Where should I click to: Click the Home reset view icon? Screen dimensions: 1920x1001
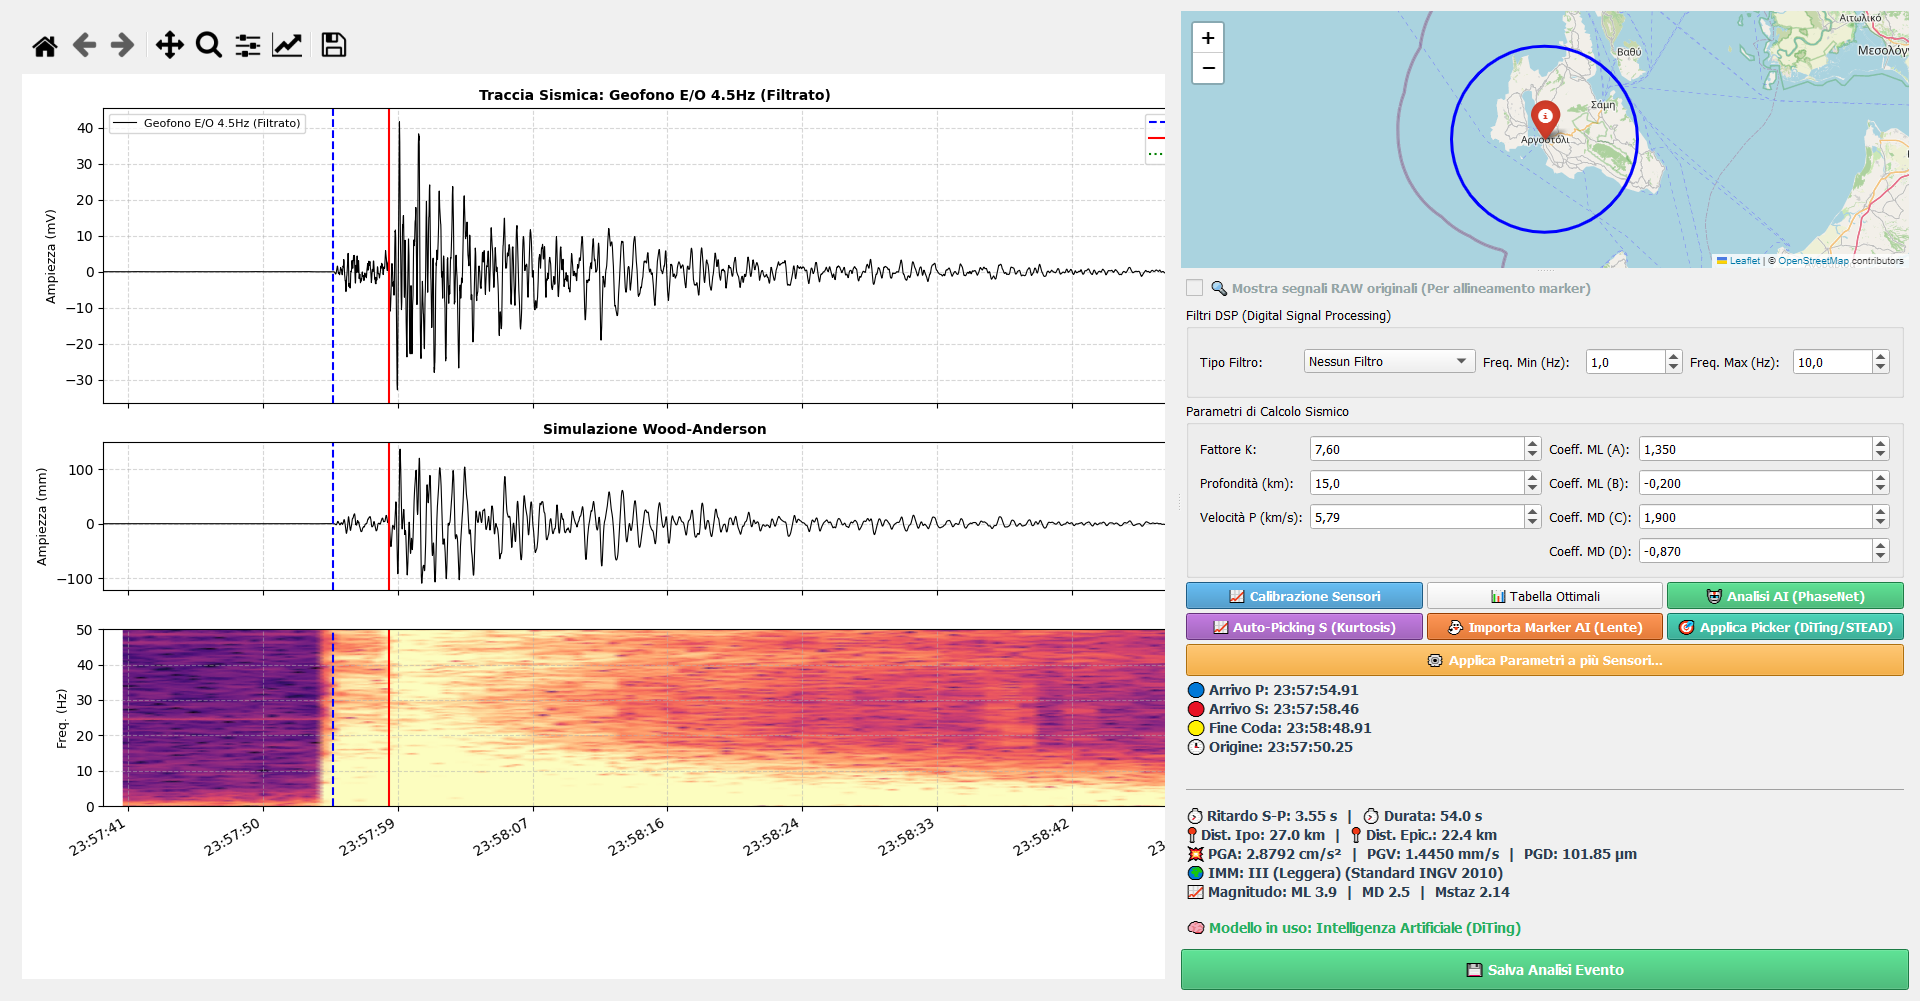(x=45, y=45)
